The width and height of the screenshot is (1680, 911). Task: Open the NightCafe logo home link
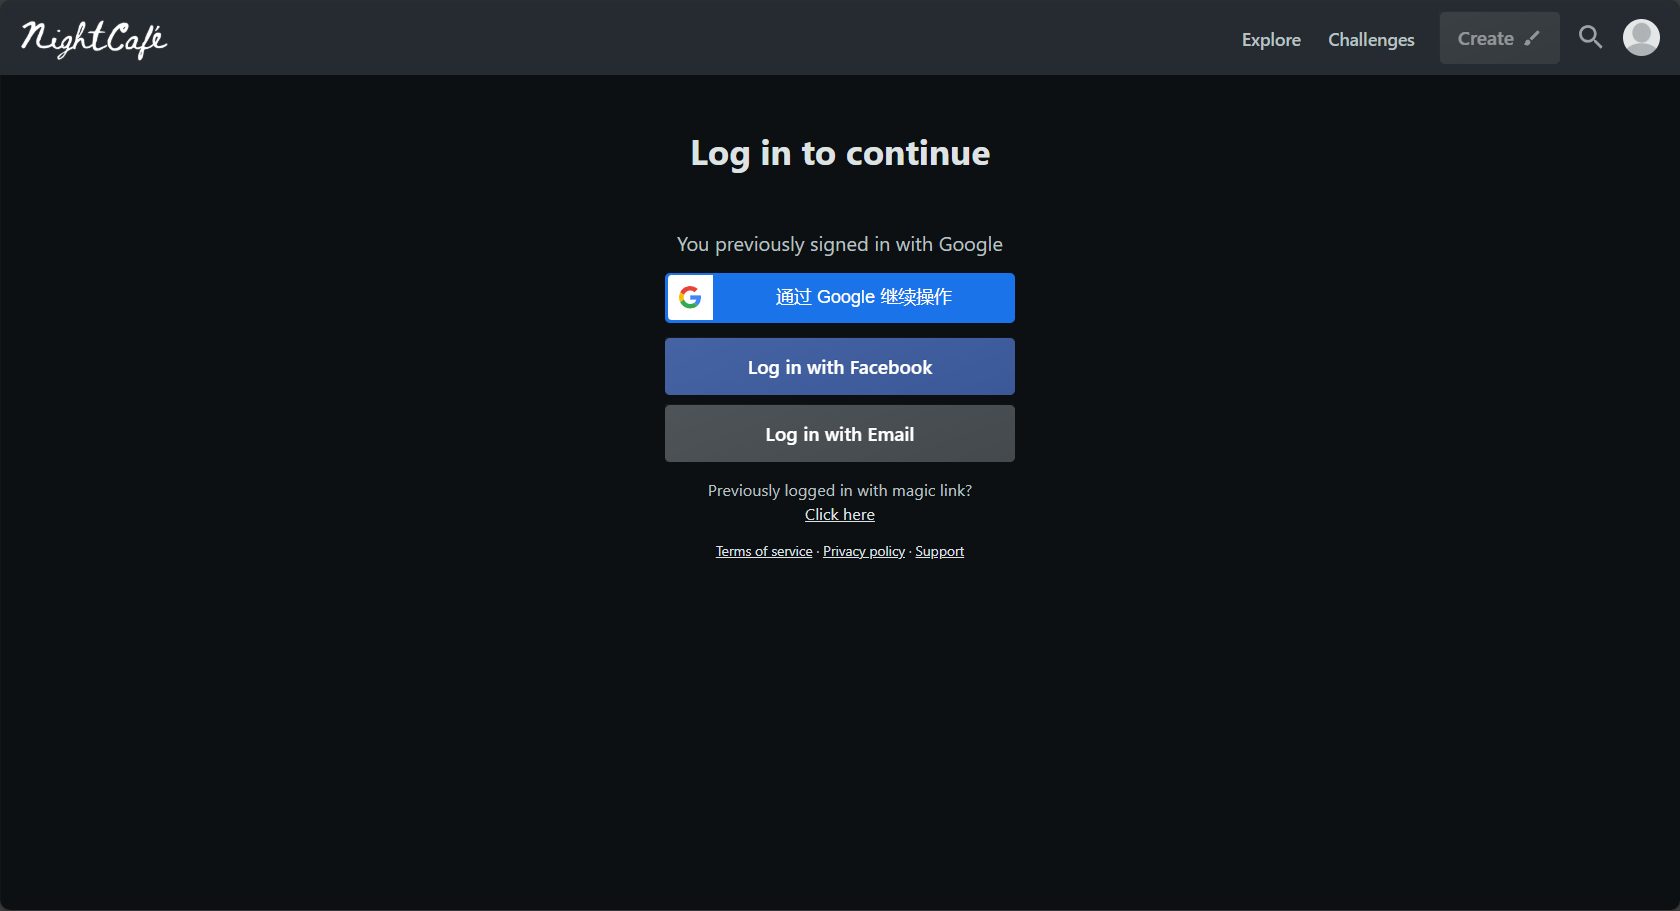tap(94, 39)
